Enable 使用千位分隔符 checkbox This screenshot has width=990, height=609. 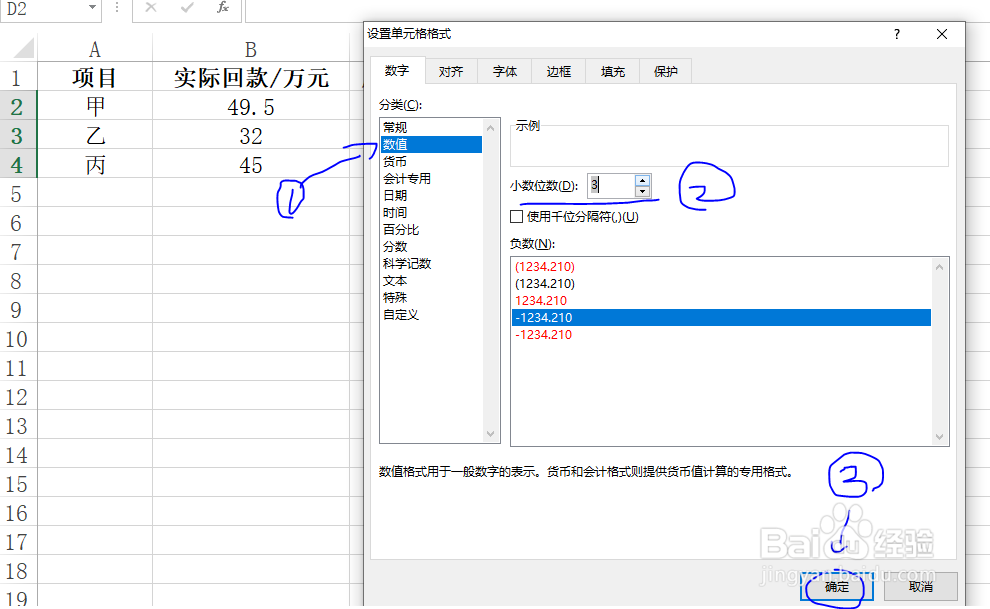pos(516,217)
